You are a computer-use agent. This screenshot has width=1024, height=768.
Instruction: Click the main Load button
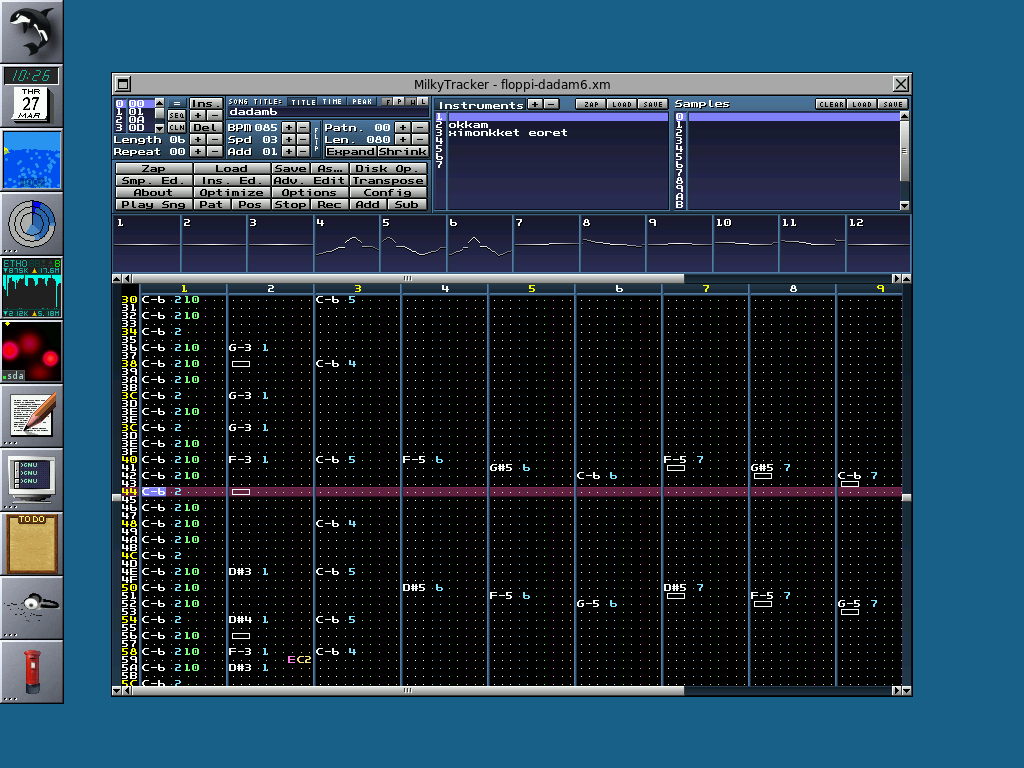coord(231,168)
